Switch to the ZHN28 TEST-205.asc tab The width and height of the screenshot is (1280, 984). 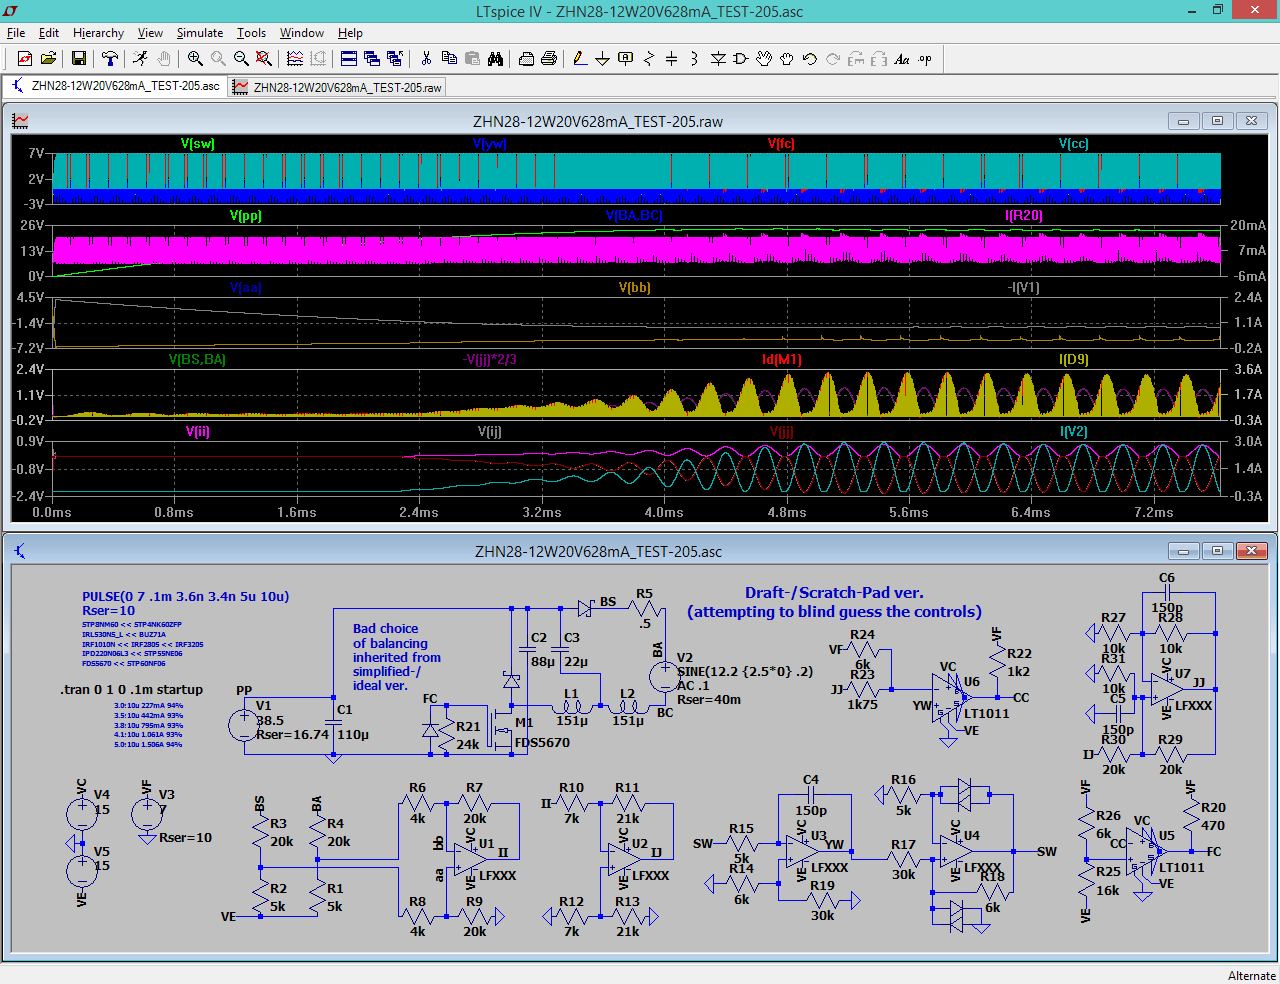click(x=115, y=86)
